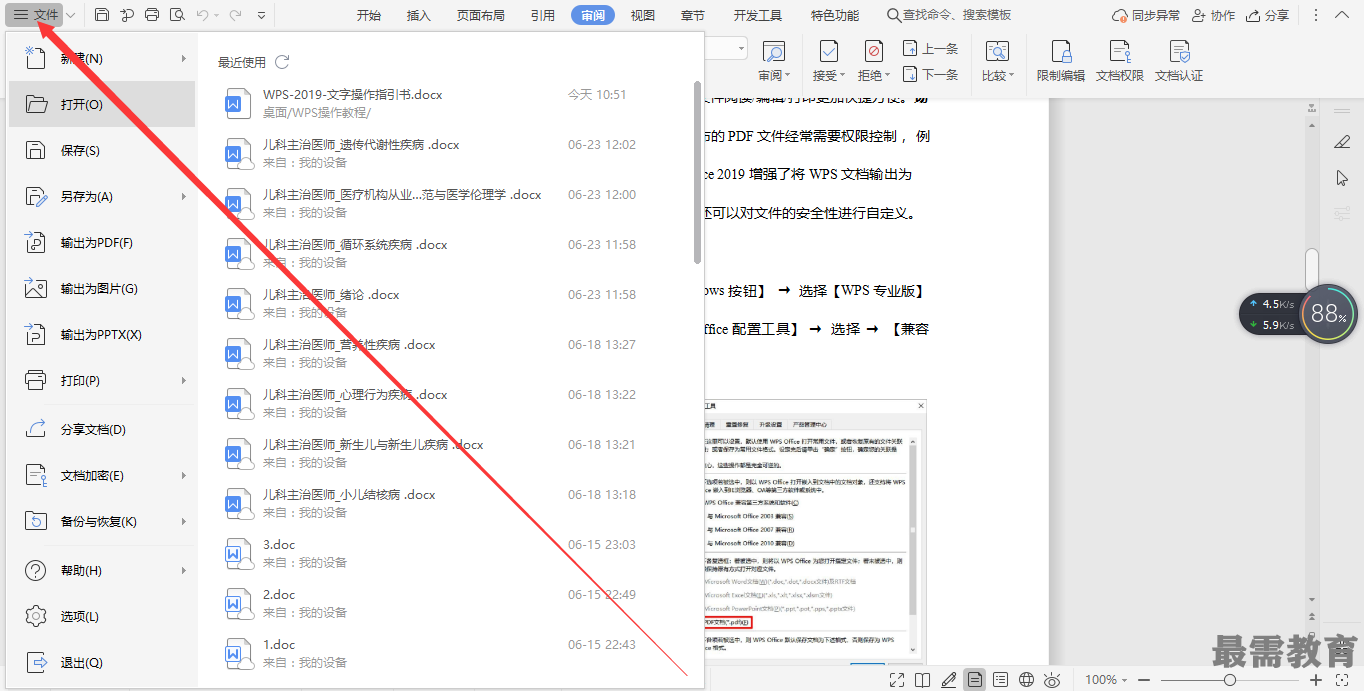Expand the 打印(P) submenu arrow
Viewport: 1364px width, 691px height.
[184, 380]
